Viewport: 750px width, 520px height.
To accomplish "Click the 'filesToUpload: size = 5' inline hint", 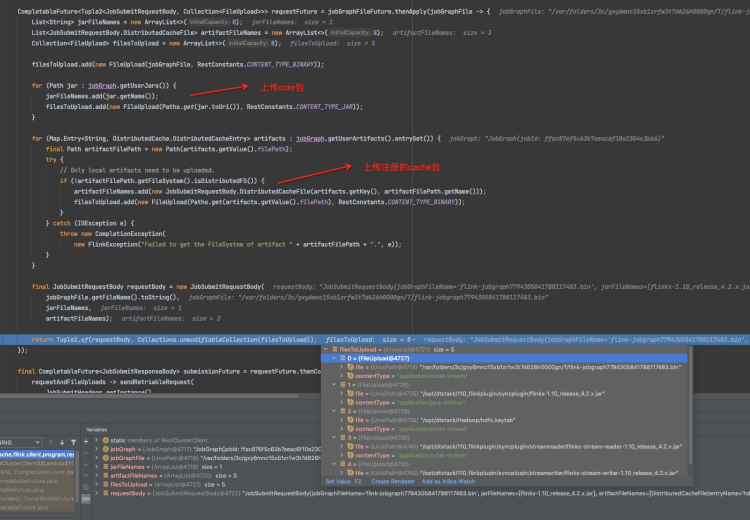I will pos(369,340).
